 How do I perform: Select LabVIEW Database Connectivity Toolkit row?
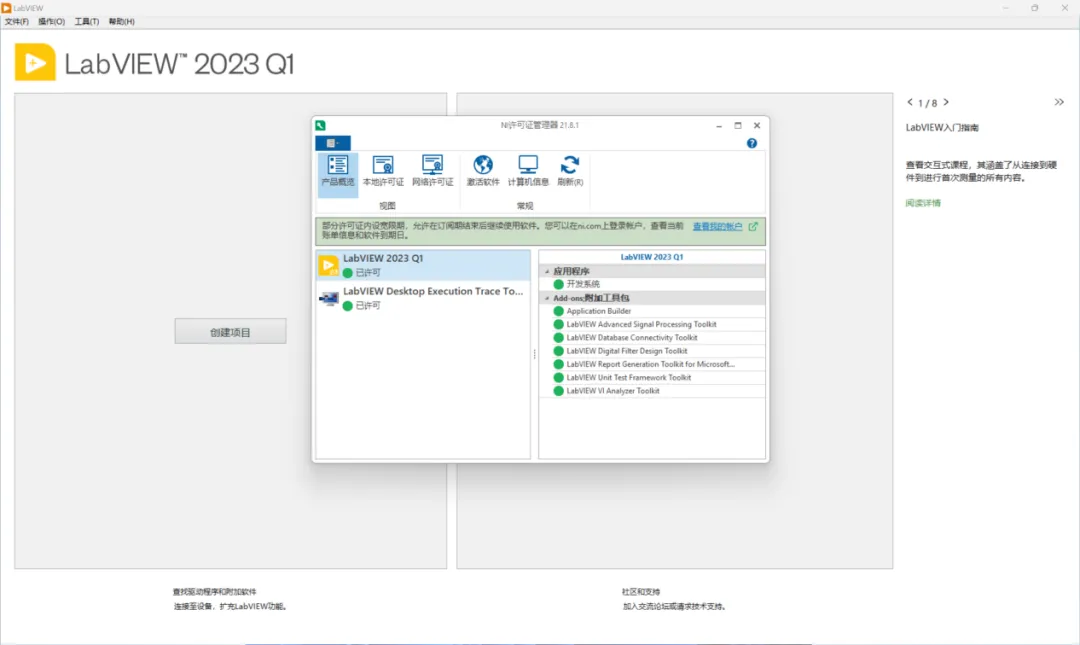(652, 338)
